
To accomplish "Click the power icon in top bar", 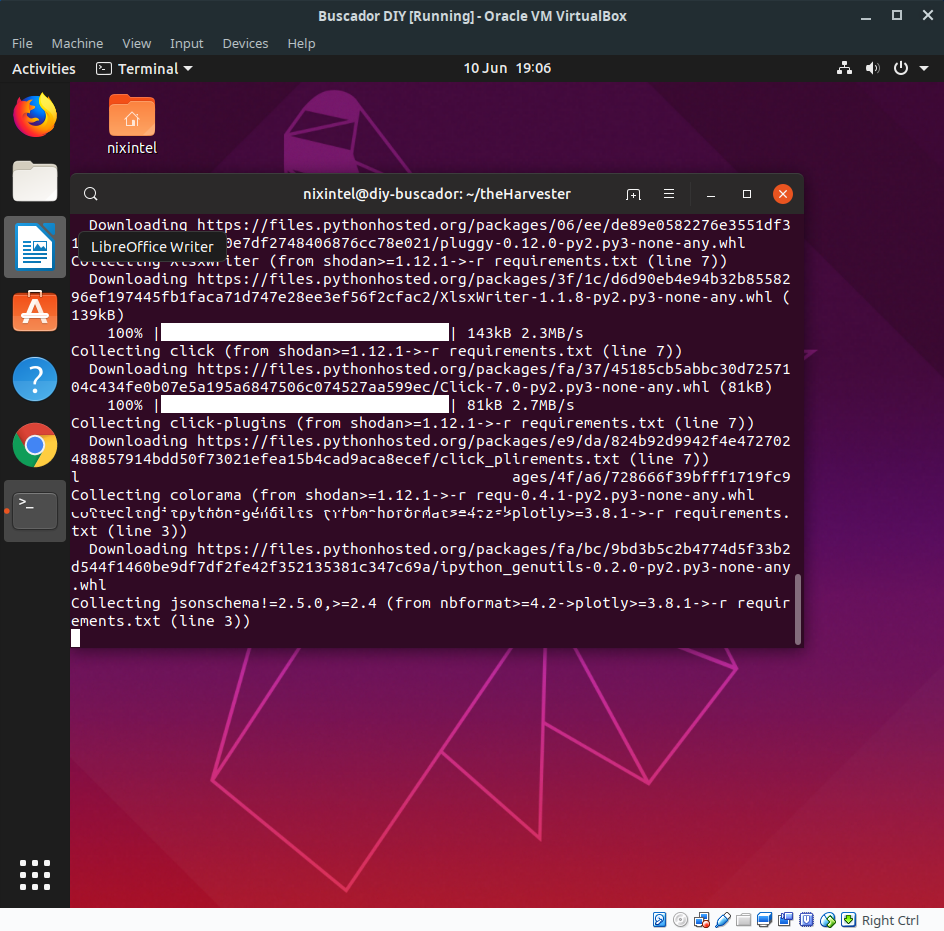I will tap(901, 68).
